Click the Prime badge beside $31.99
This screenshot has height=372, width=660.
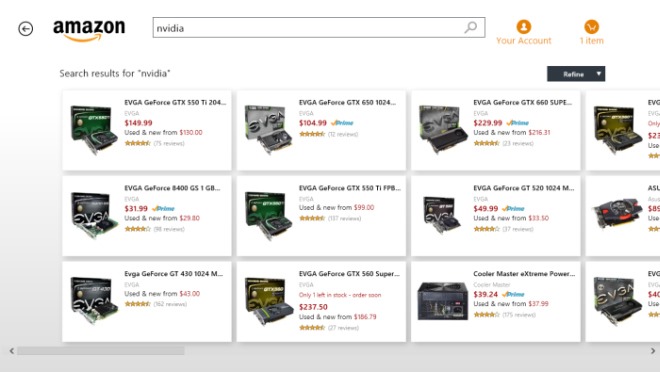[x=163, y=209]
